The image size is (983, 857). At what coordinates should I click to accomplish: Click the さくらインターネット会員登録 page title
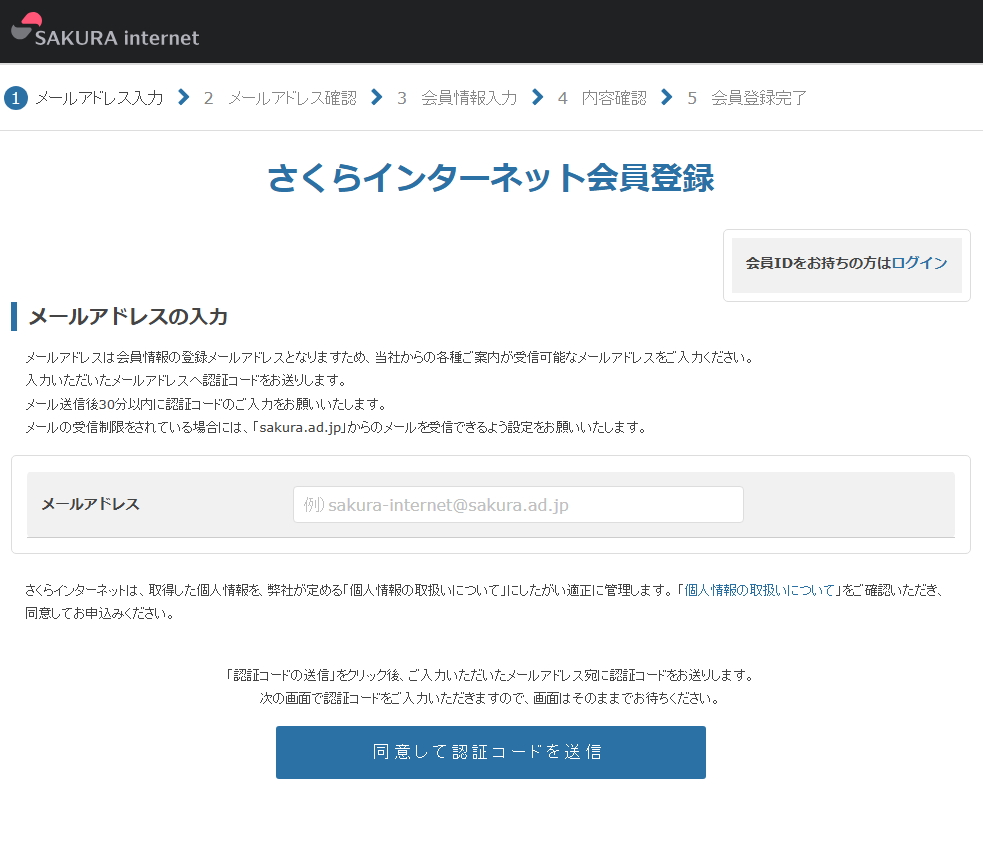(491, 178)
